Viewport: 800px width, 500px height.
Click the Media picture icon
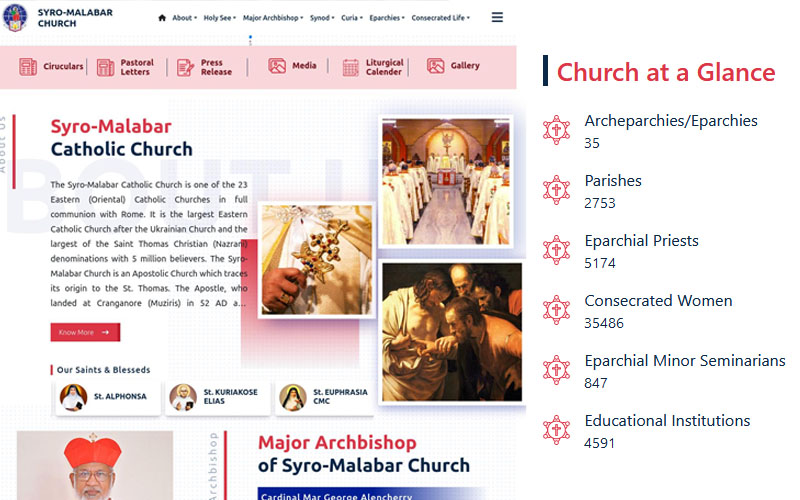[277, 66]
